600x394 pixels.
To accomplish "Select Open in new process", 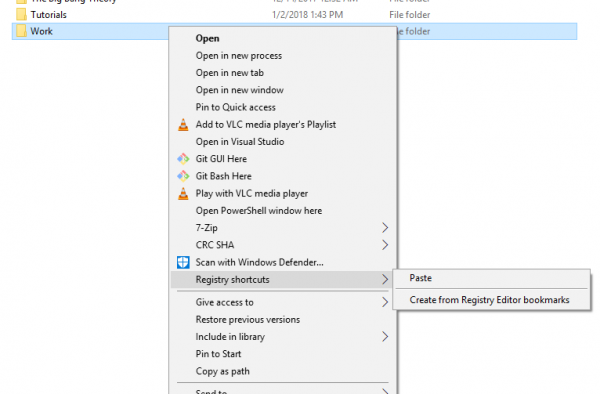I will (282, 55).
